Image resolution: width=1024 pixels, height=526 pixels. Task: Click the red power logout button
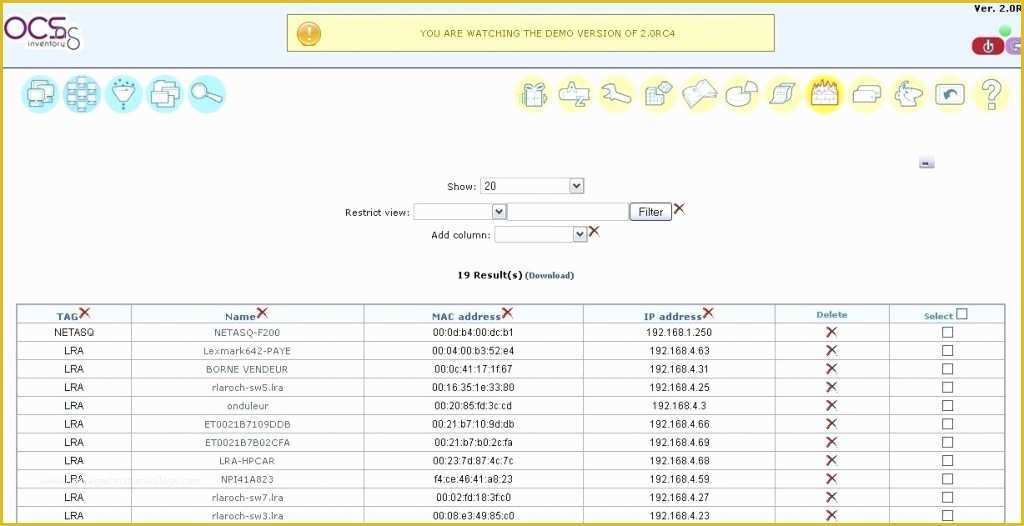987,46
